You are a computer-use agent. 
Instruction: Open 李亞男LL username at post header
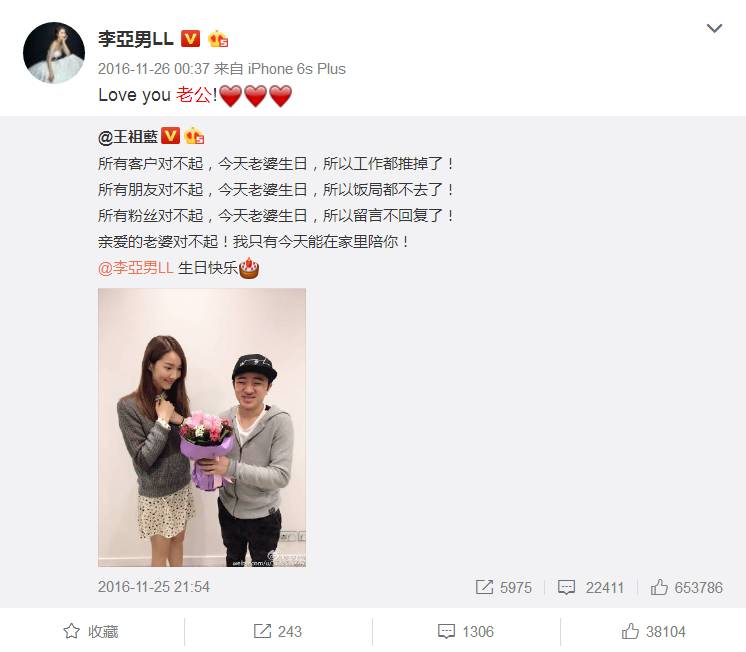(x=136, y=39)
